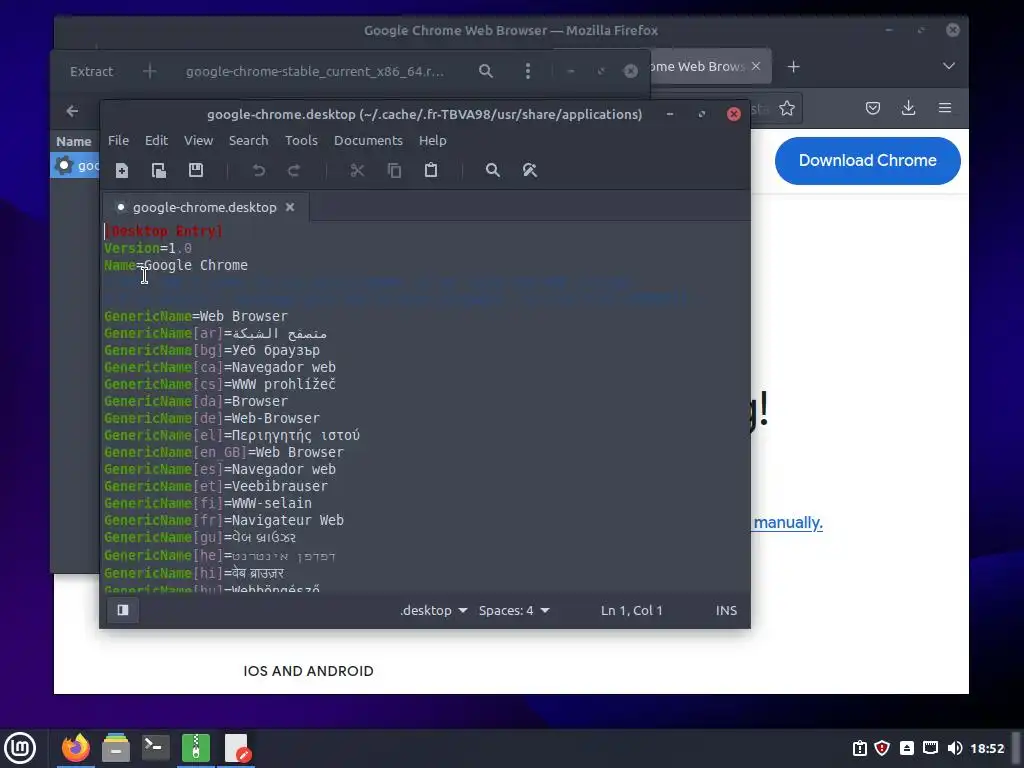Close the google-chrome.desktop document tab
The image size is (1024, 768).
click(x=290, y=207)
